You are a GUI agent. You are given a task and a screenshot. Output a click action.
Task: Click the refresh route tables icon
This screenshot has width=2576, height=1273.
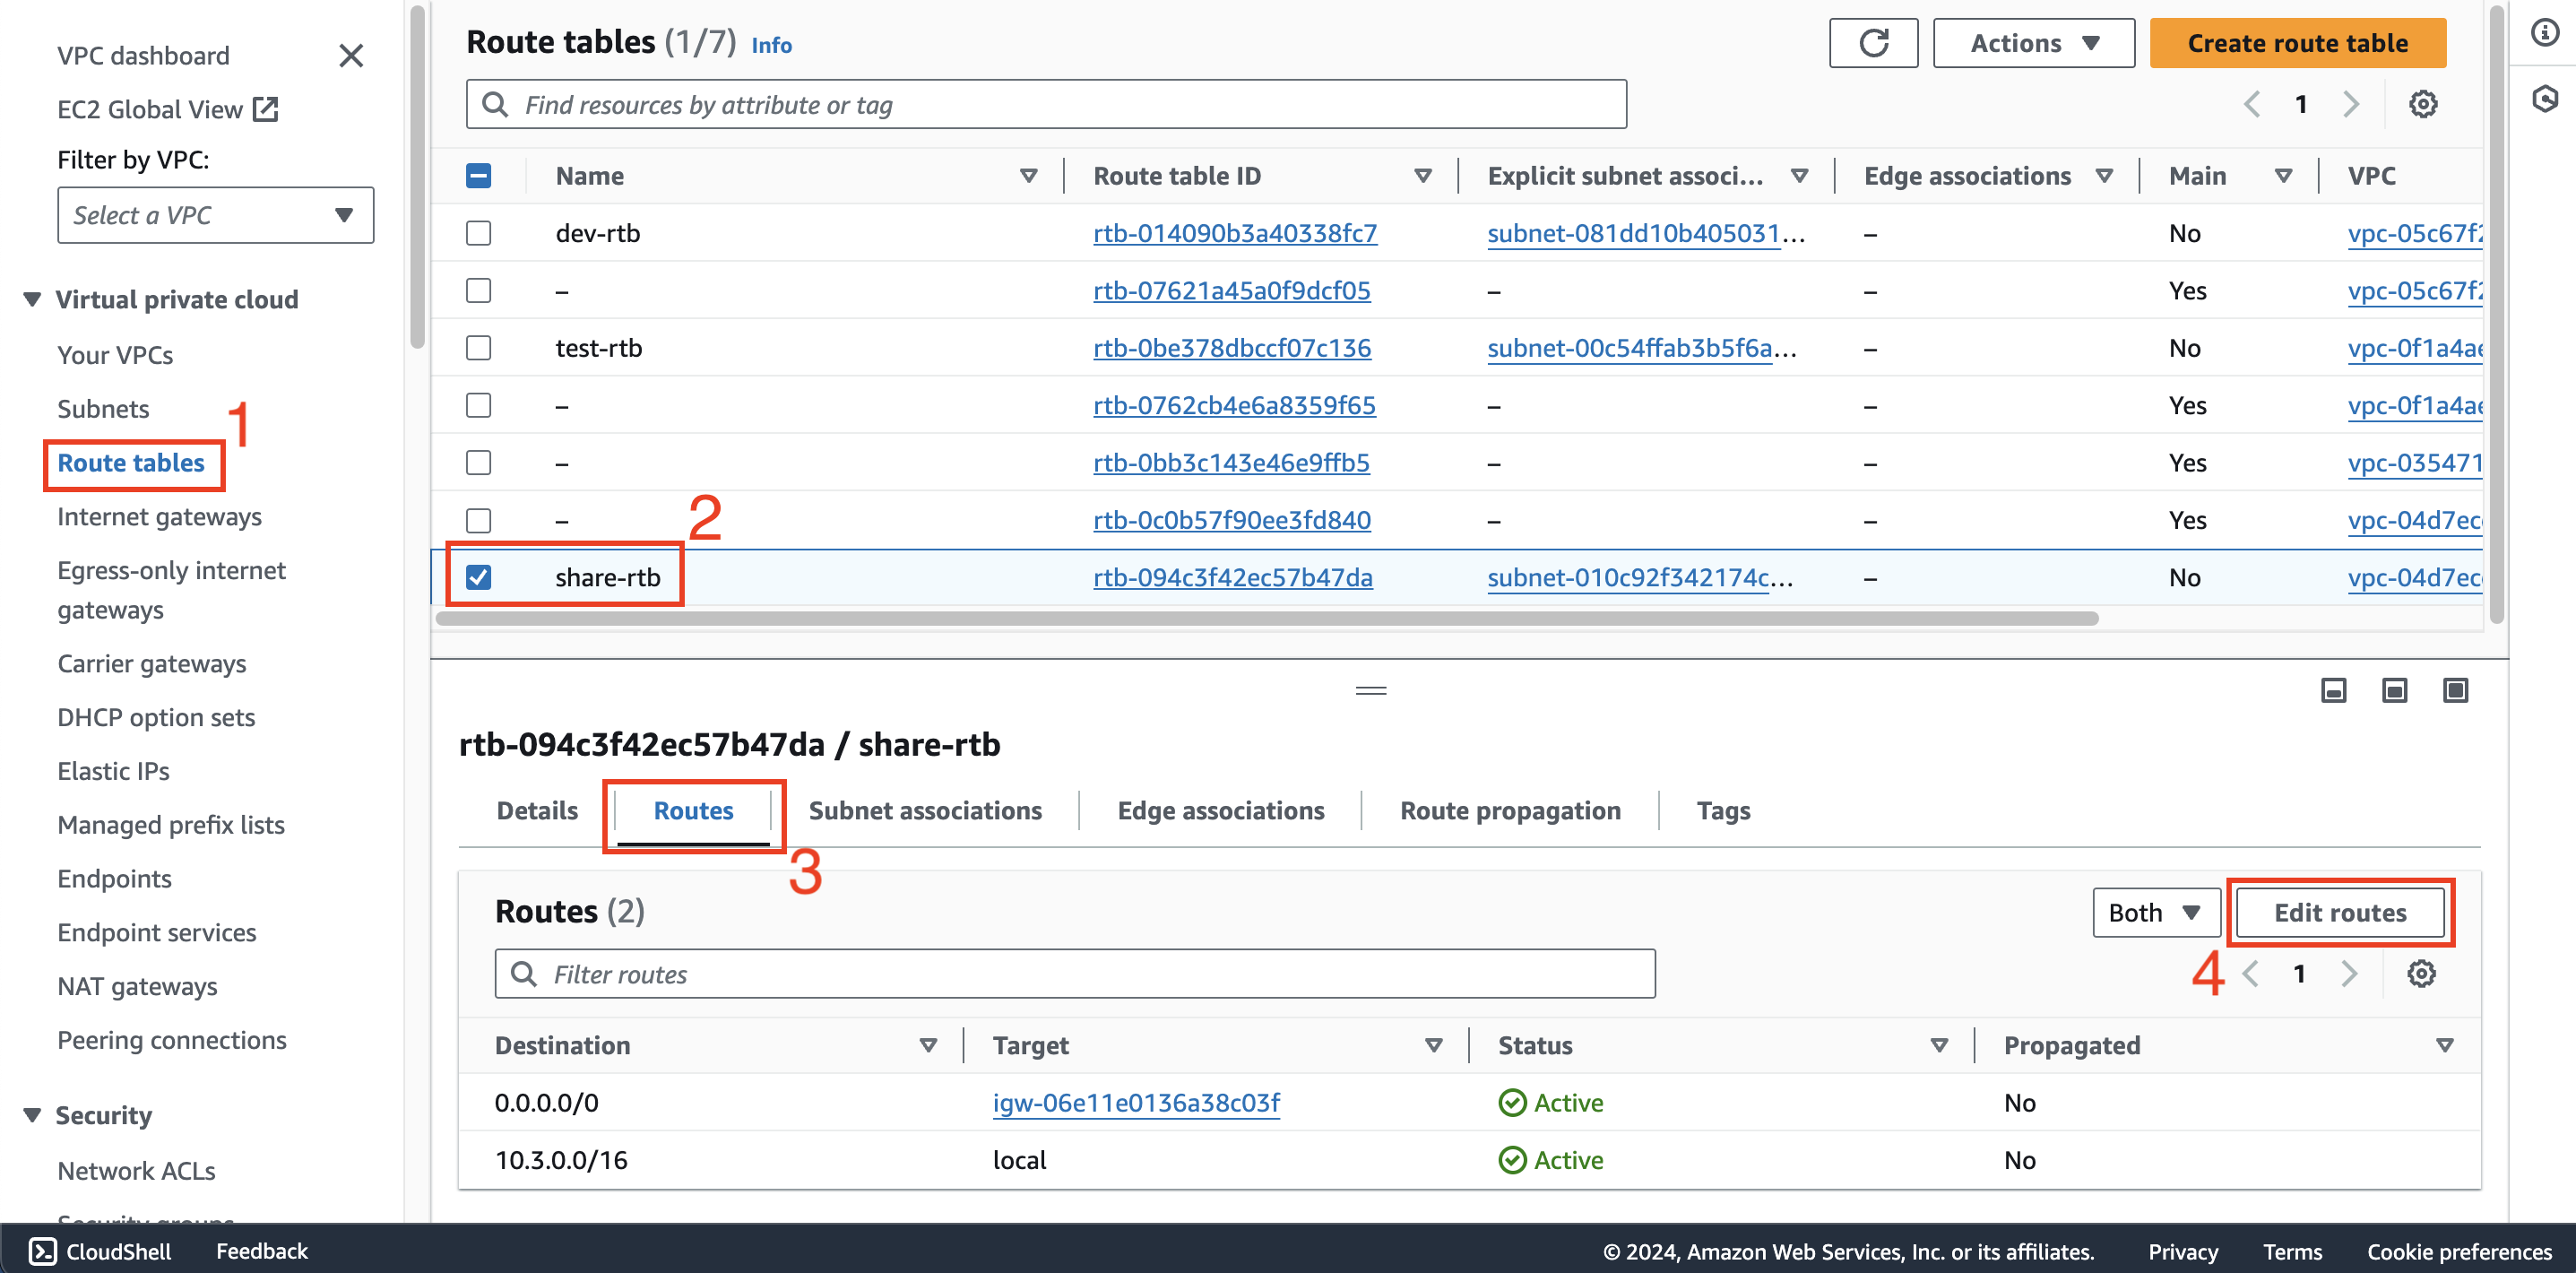point(1873,44)
